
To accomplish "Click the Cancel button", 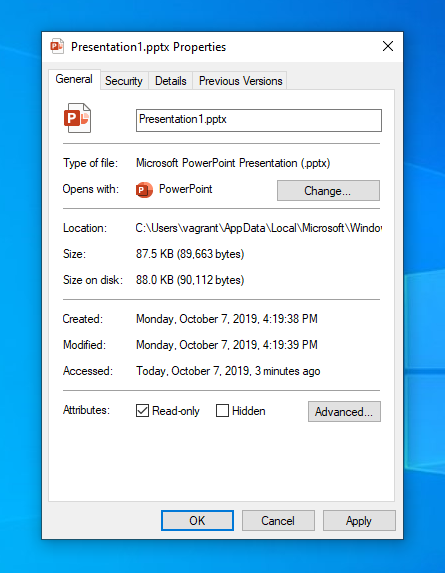I will point(278,520).
